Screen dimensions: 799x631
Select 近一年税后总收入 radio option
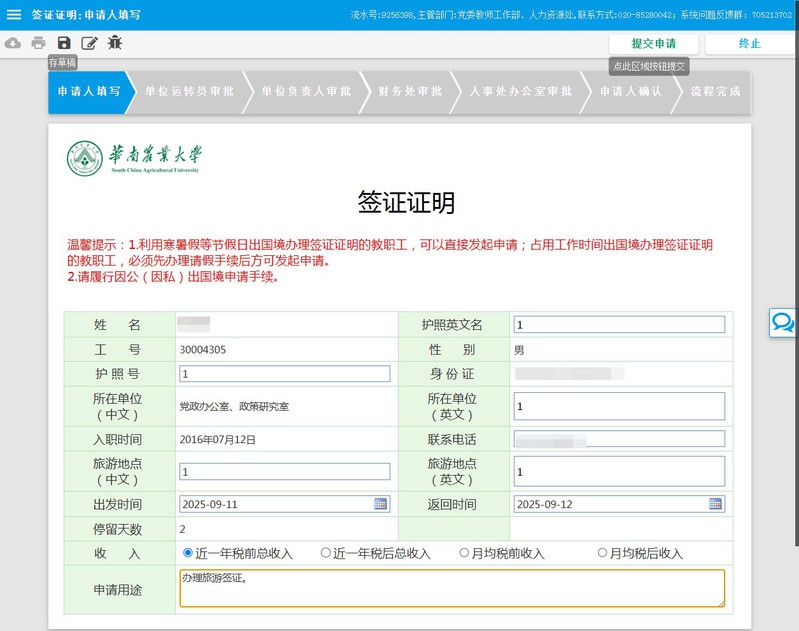pos(326,553)
